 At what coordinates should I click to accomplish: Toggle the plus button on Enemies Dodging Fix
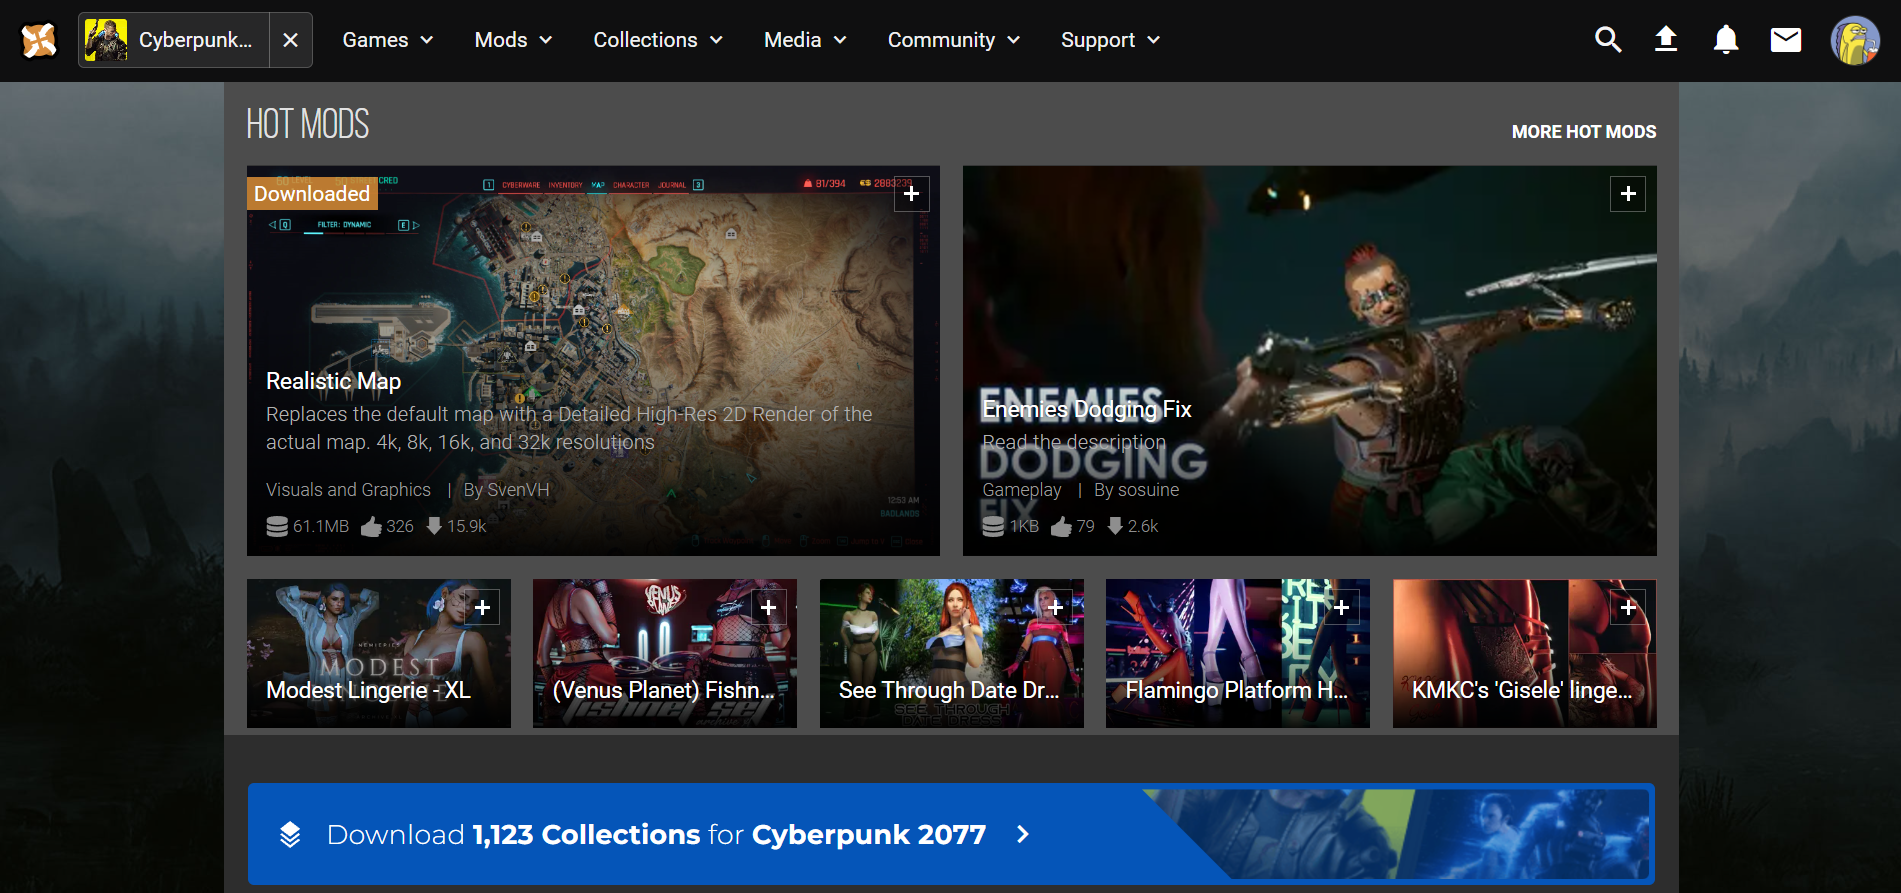(x=1627, y=194)
